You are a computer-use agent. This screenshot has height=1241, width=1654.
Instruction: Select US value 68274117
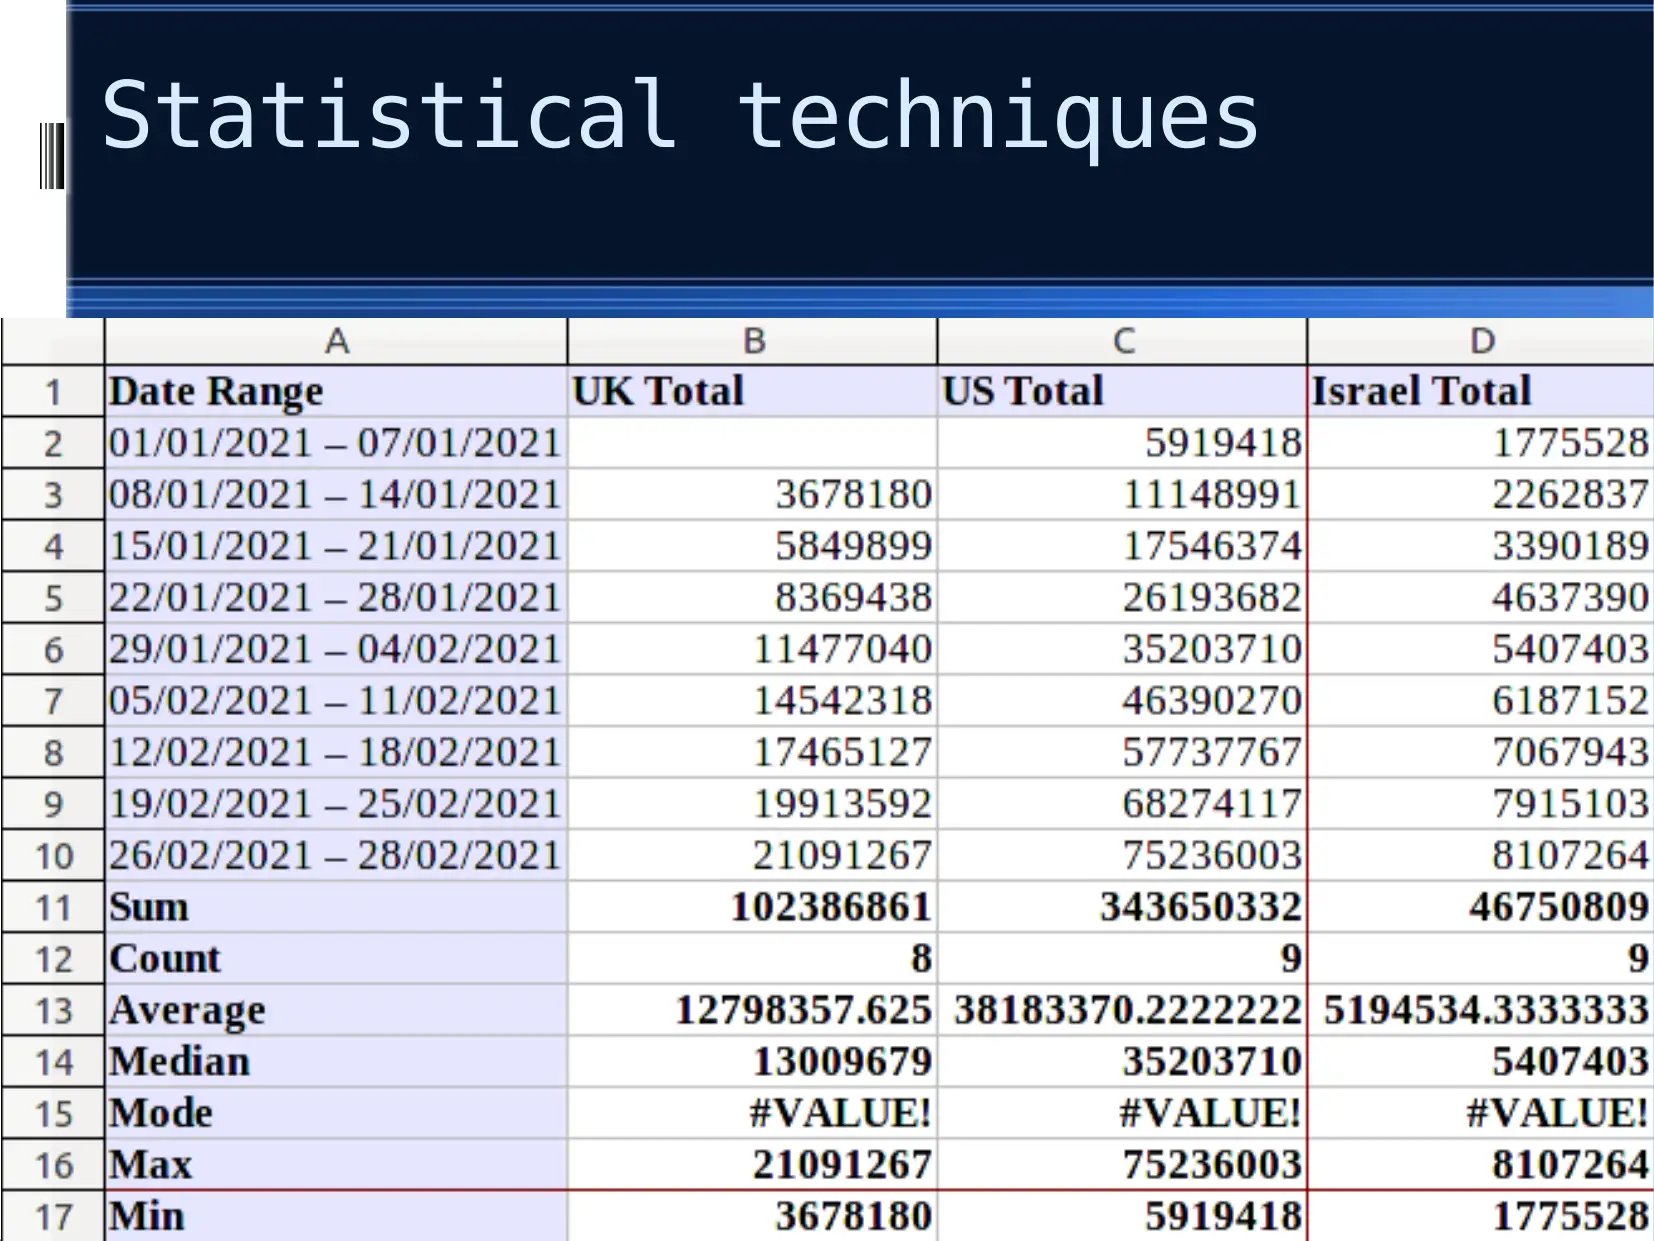pyautogui.click(x=1122, y=804)
